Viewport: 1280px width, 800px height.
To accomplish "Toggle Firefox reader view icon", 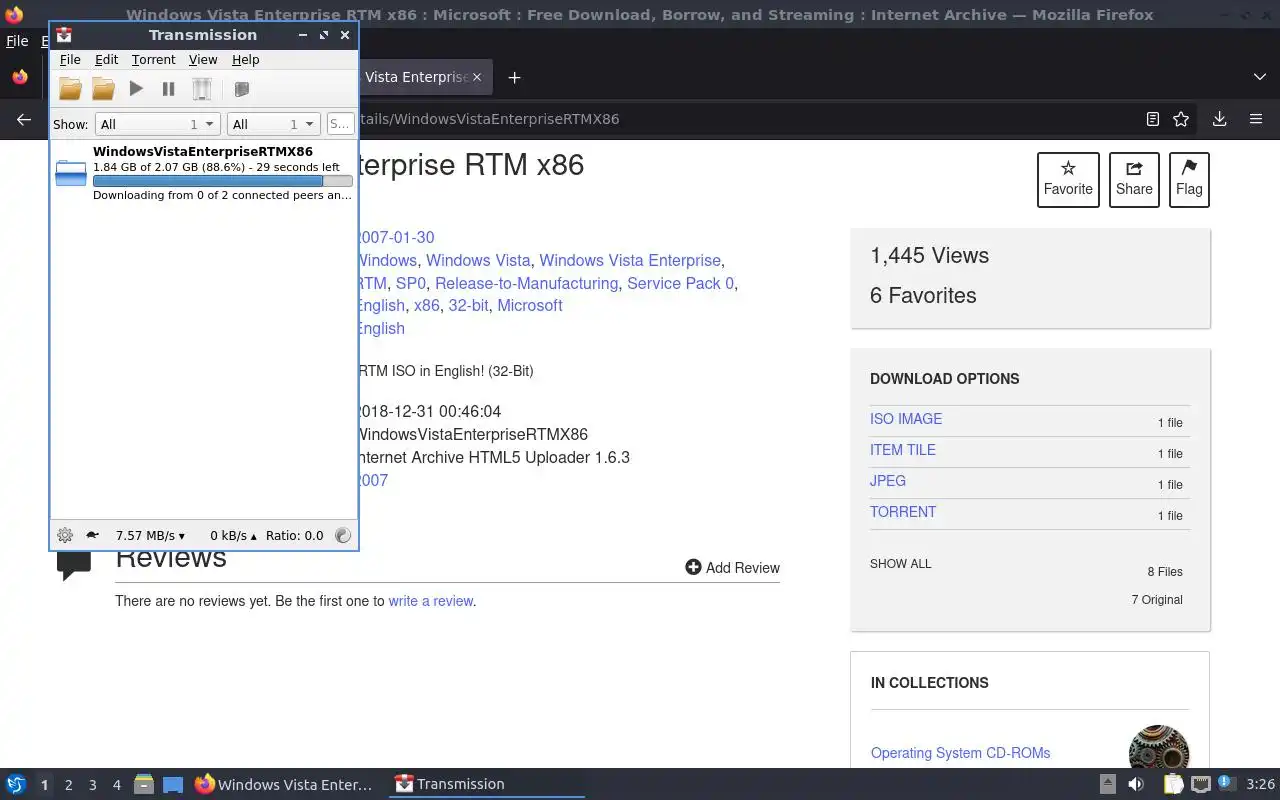I will coord(1153,119).
